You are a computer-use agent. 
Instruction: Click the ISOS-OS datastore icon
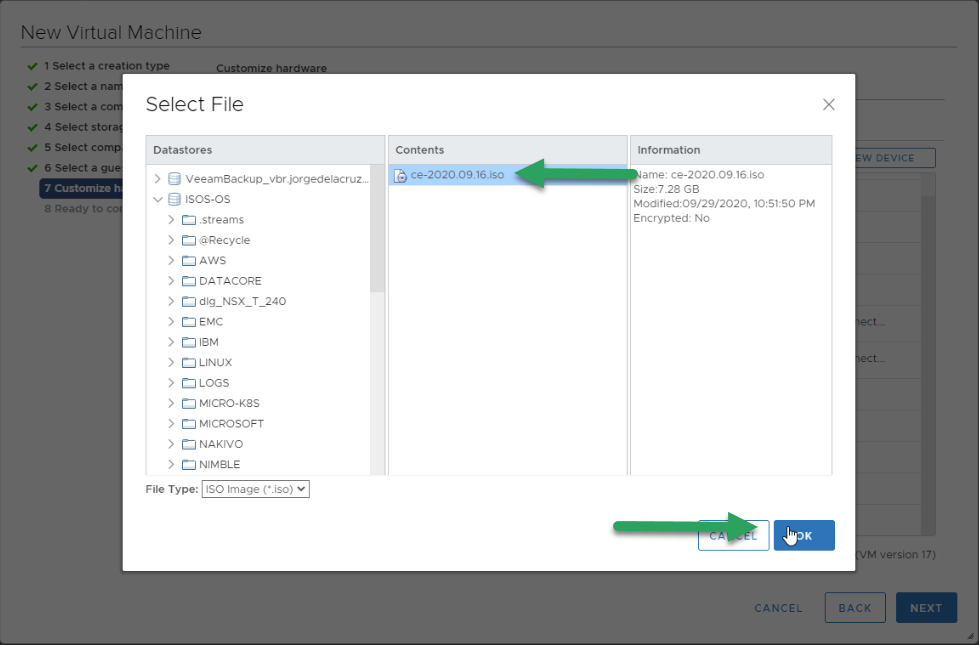(175, 199)
